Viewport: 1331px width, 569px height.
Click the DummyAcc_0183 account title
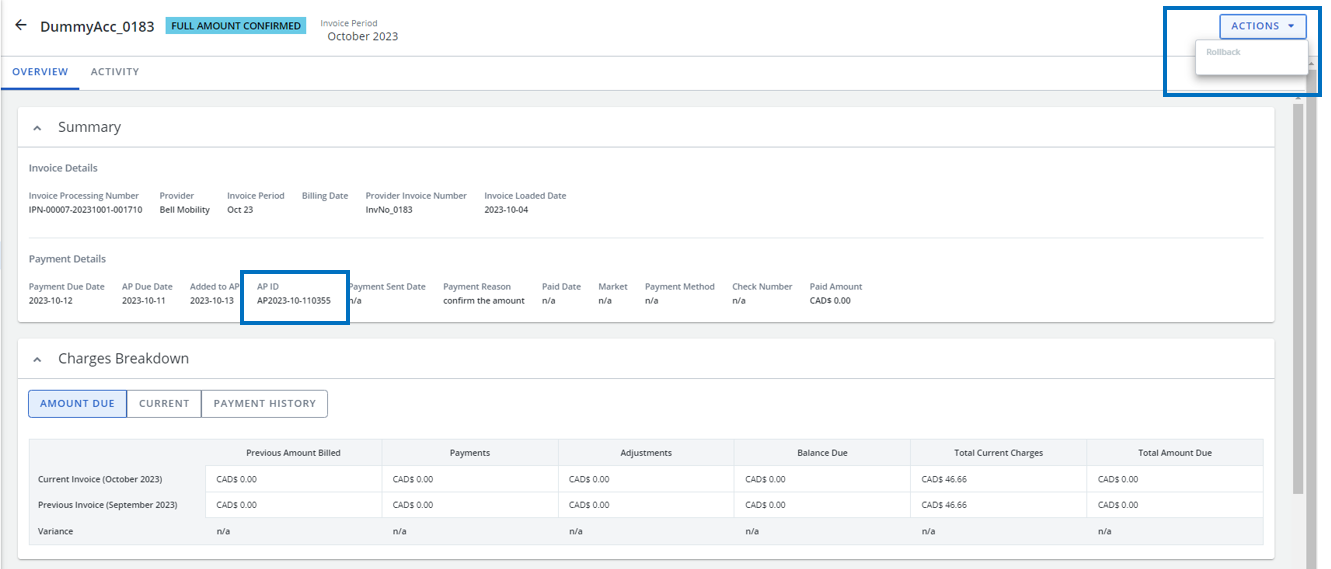(x=97, y=27)
